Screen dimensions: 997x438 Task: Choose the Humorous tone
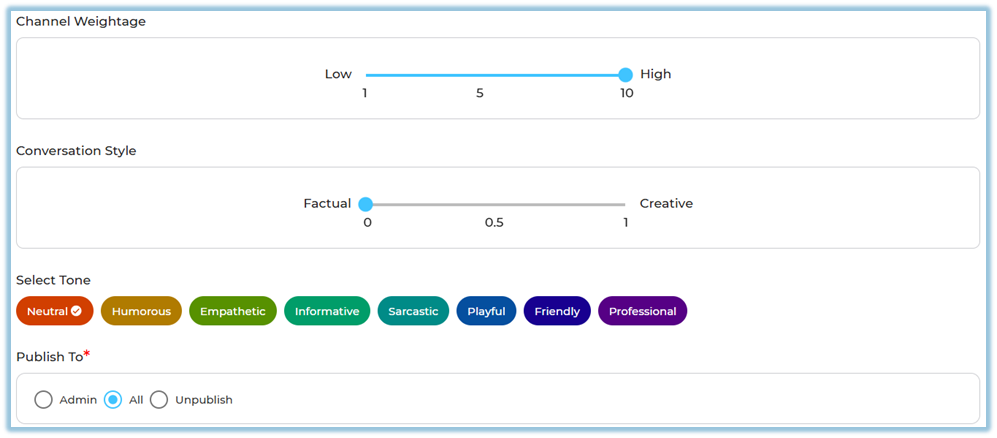[x=141, y=311]
